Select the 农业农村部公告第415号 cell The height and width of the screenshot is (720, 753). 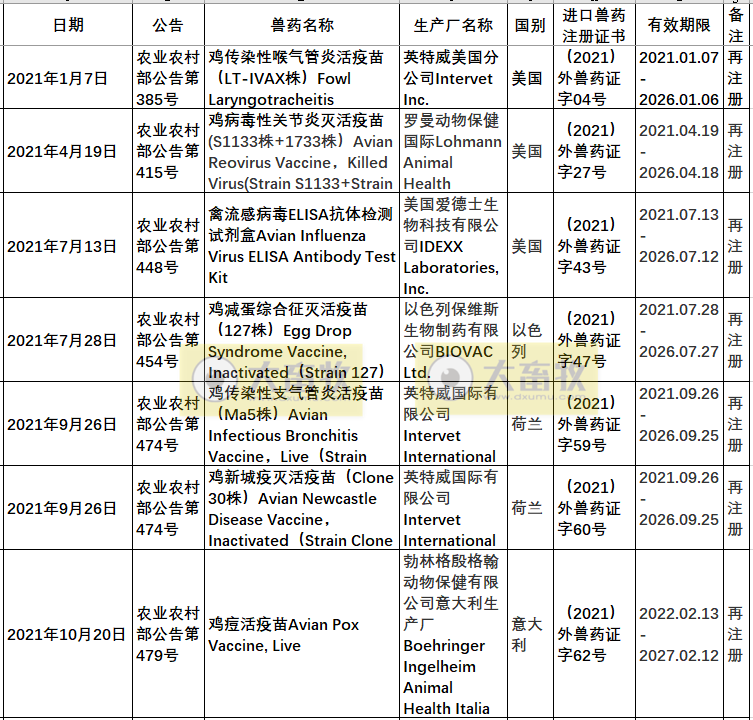(168, 151)
